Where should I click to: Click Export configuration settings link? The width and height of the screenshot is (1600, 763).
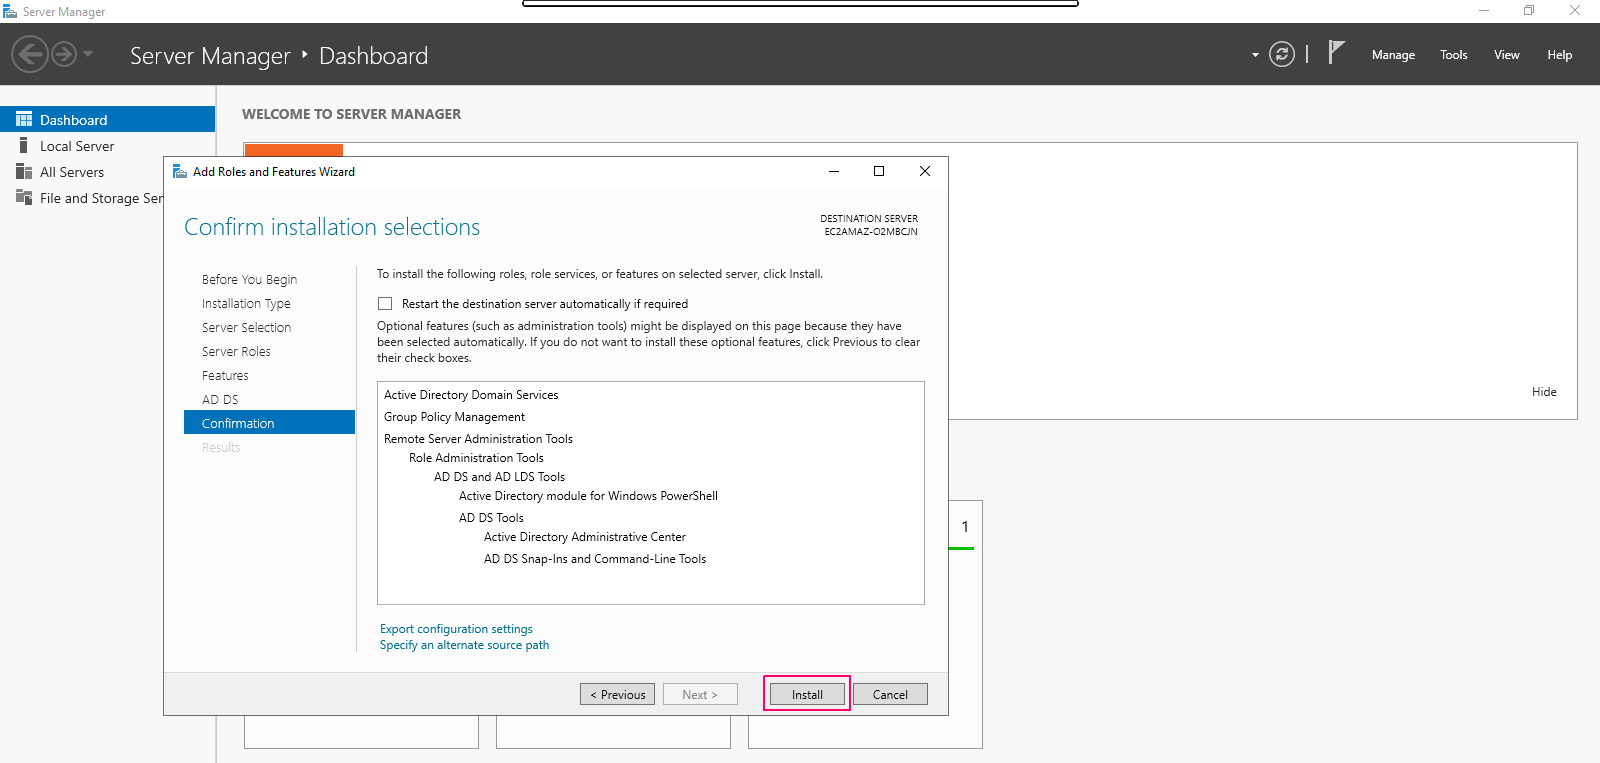(x=456, y=629)
